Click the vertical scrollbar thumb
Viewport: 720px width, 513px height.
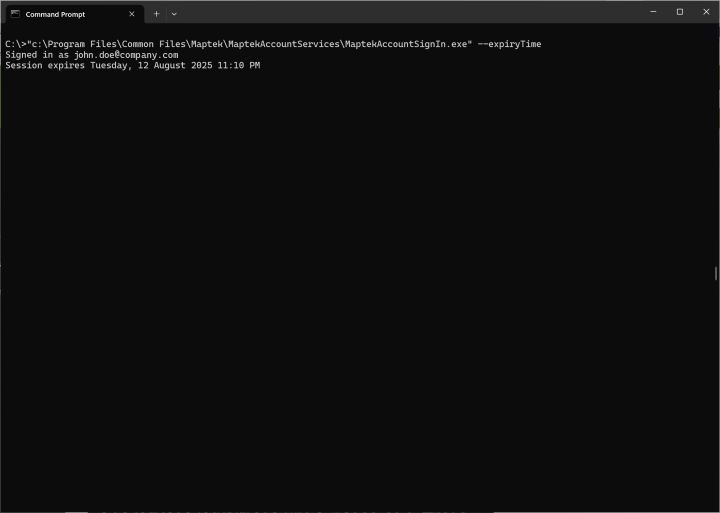(x=716, y=273)
